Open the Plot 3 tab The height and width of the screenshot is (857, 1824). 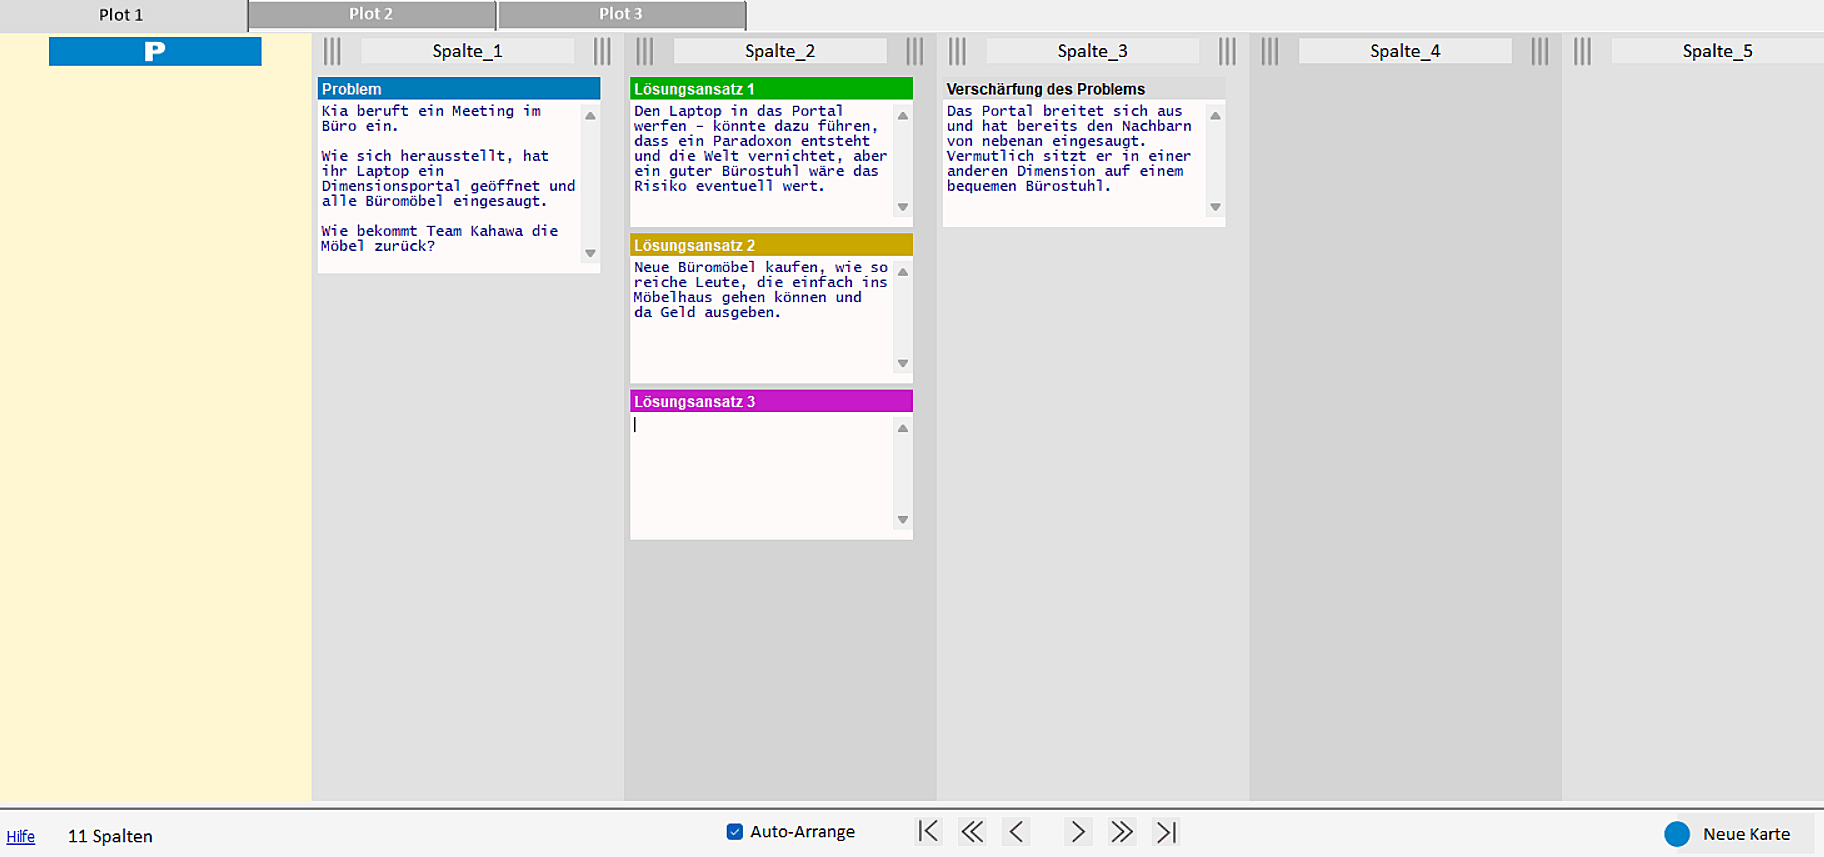pos(621,15)
